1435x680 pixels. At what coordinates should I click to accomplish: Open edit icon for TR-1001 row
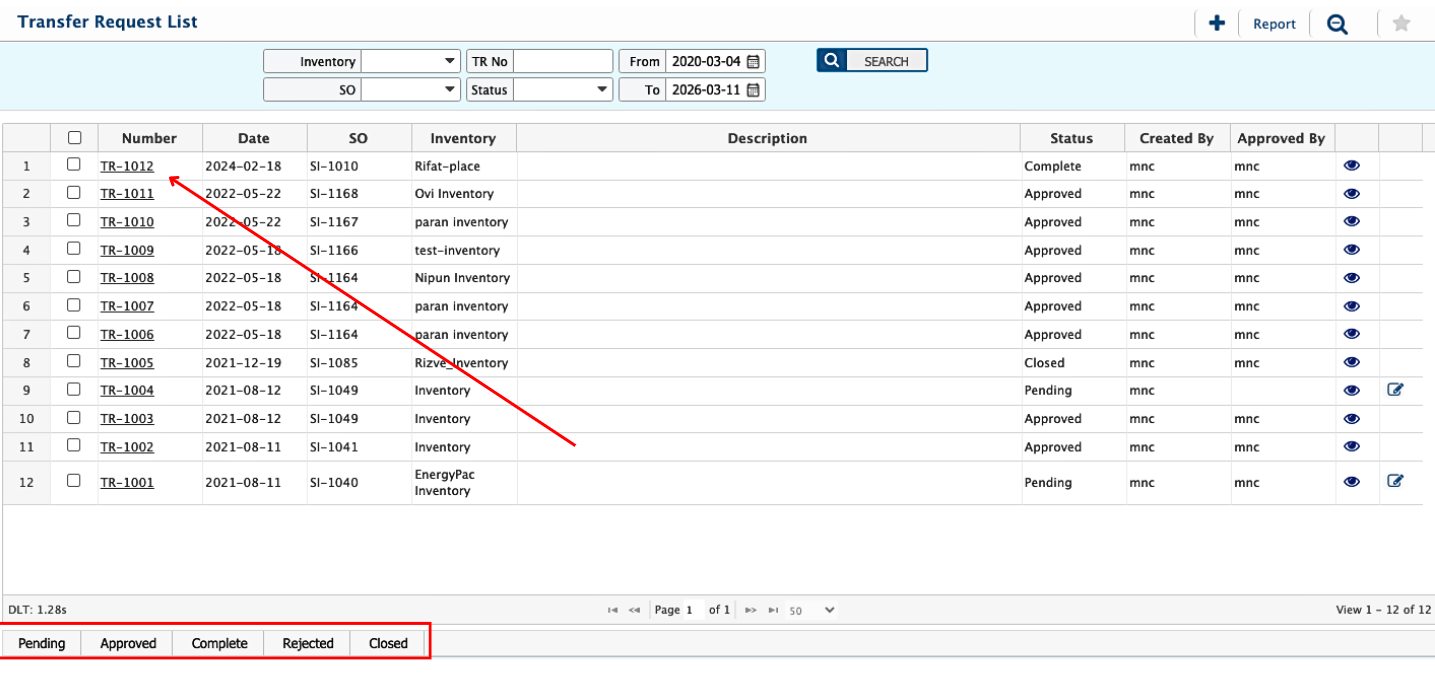1395,481
